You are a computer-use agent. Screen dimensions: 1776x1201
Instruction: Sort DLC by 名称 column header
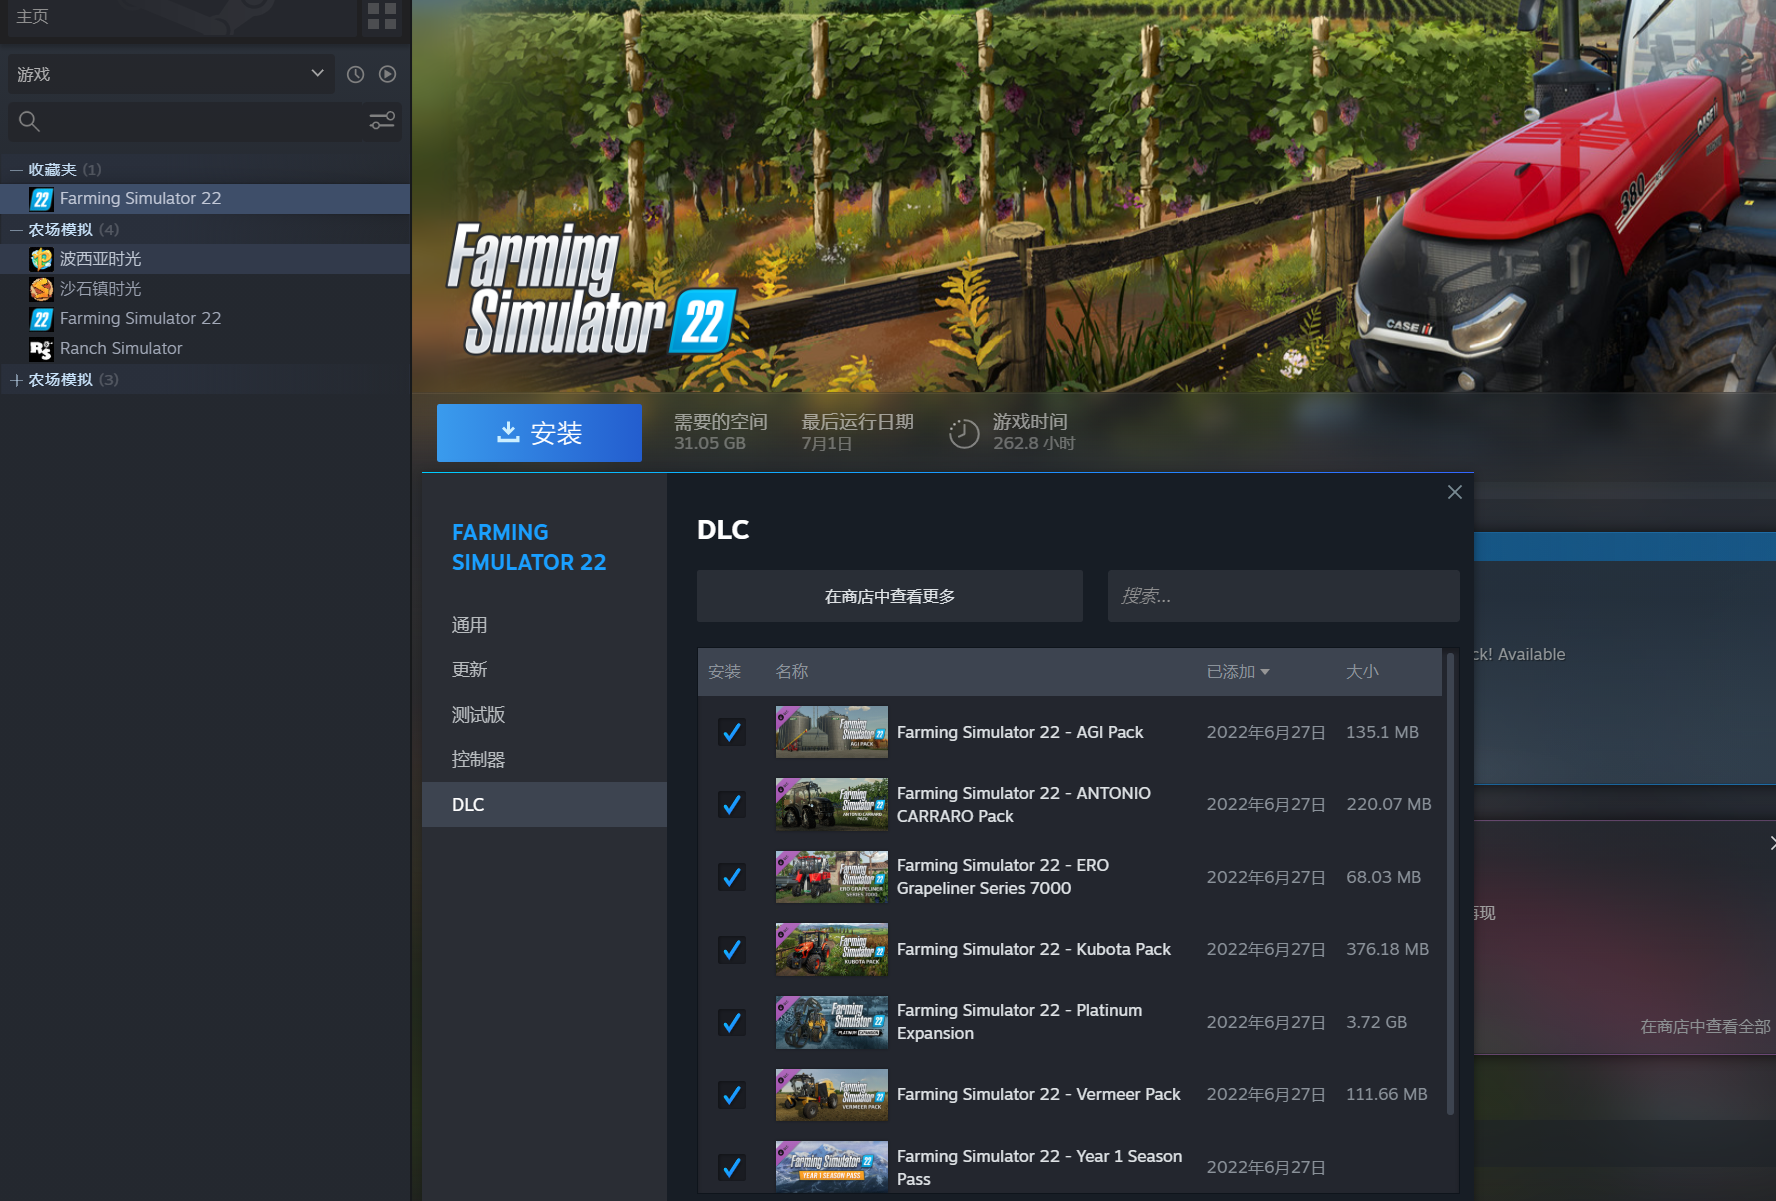point(792,672)
